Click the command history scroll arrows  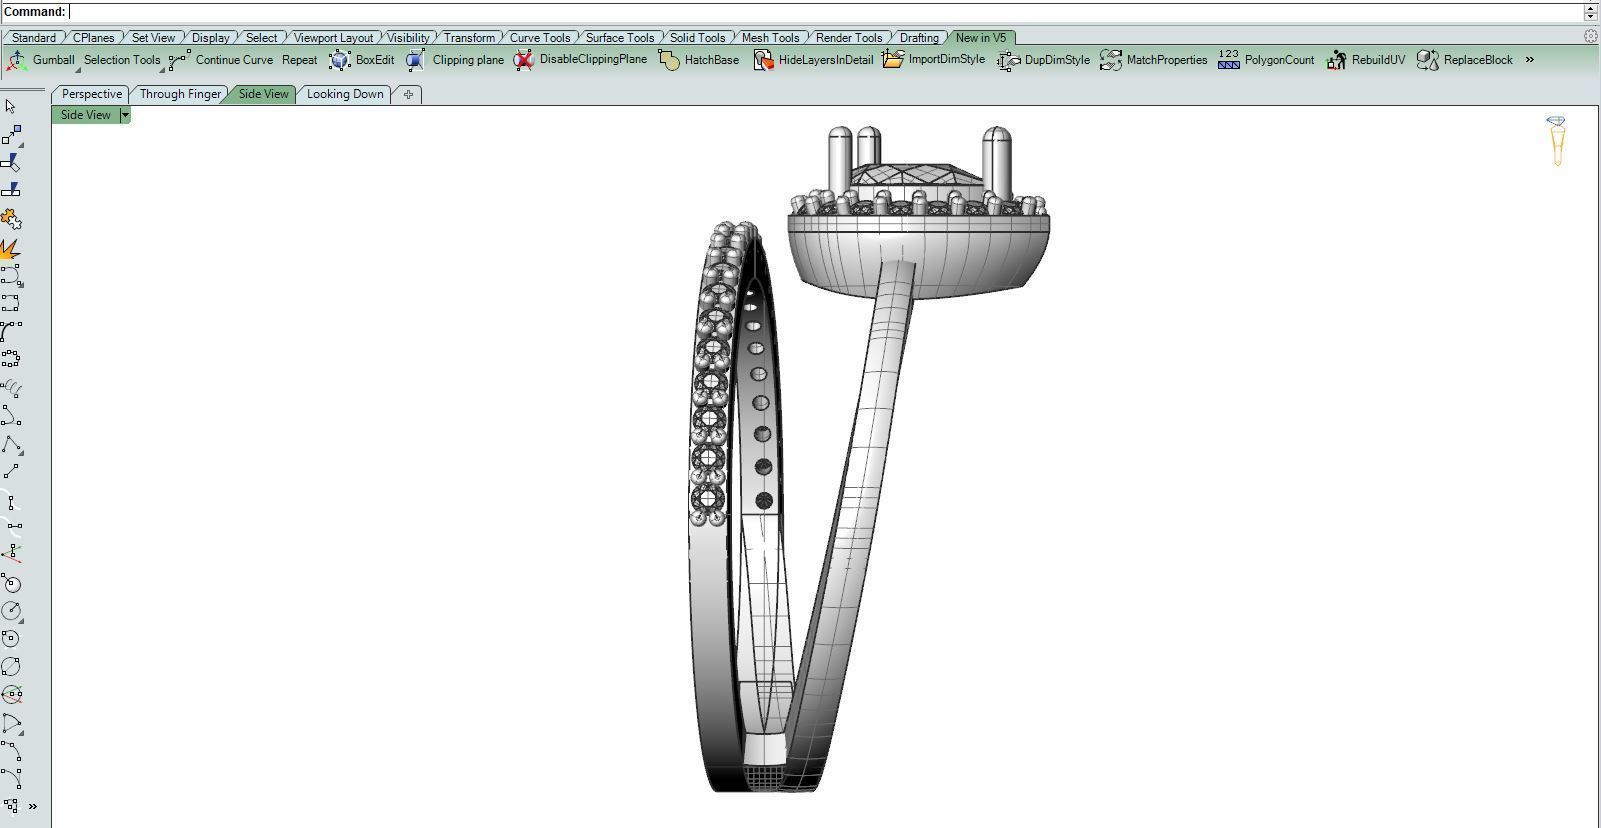tap(1590, 12)
